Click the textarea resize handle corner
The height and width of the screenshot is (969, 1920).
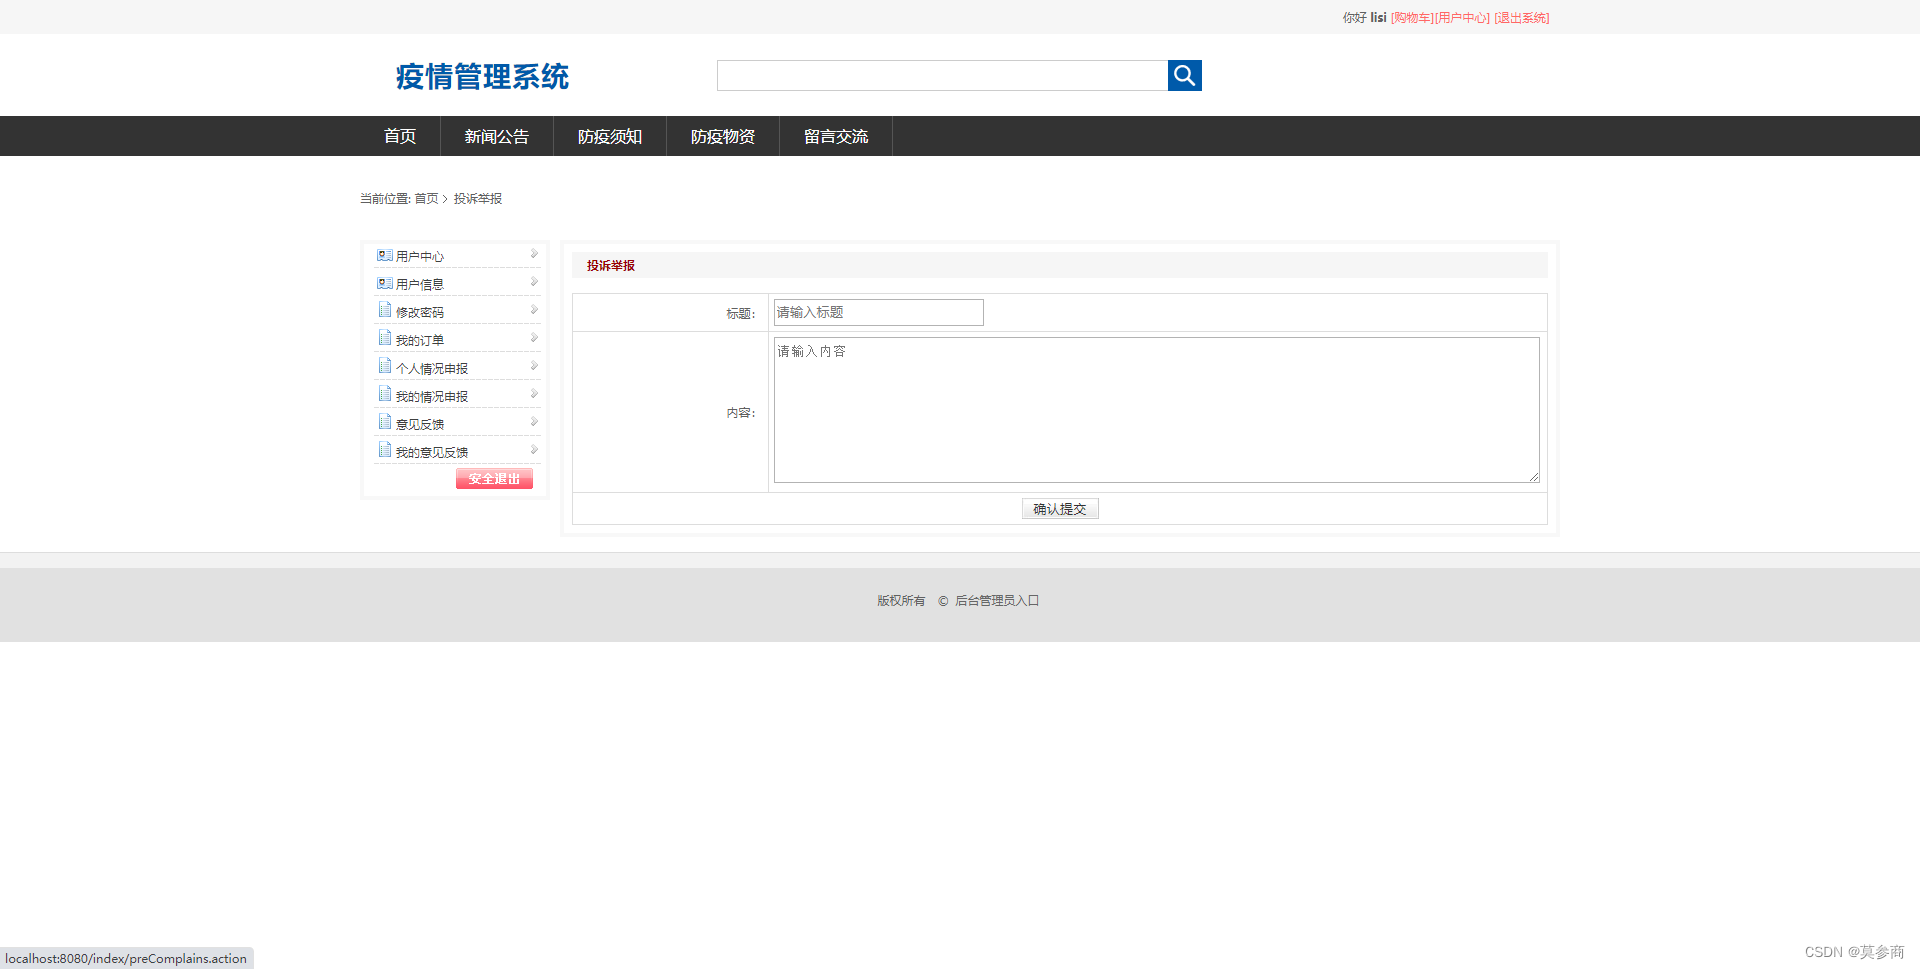1534,477
